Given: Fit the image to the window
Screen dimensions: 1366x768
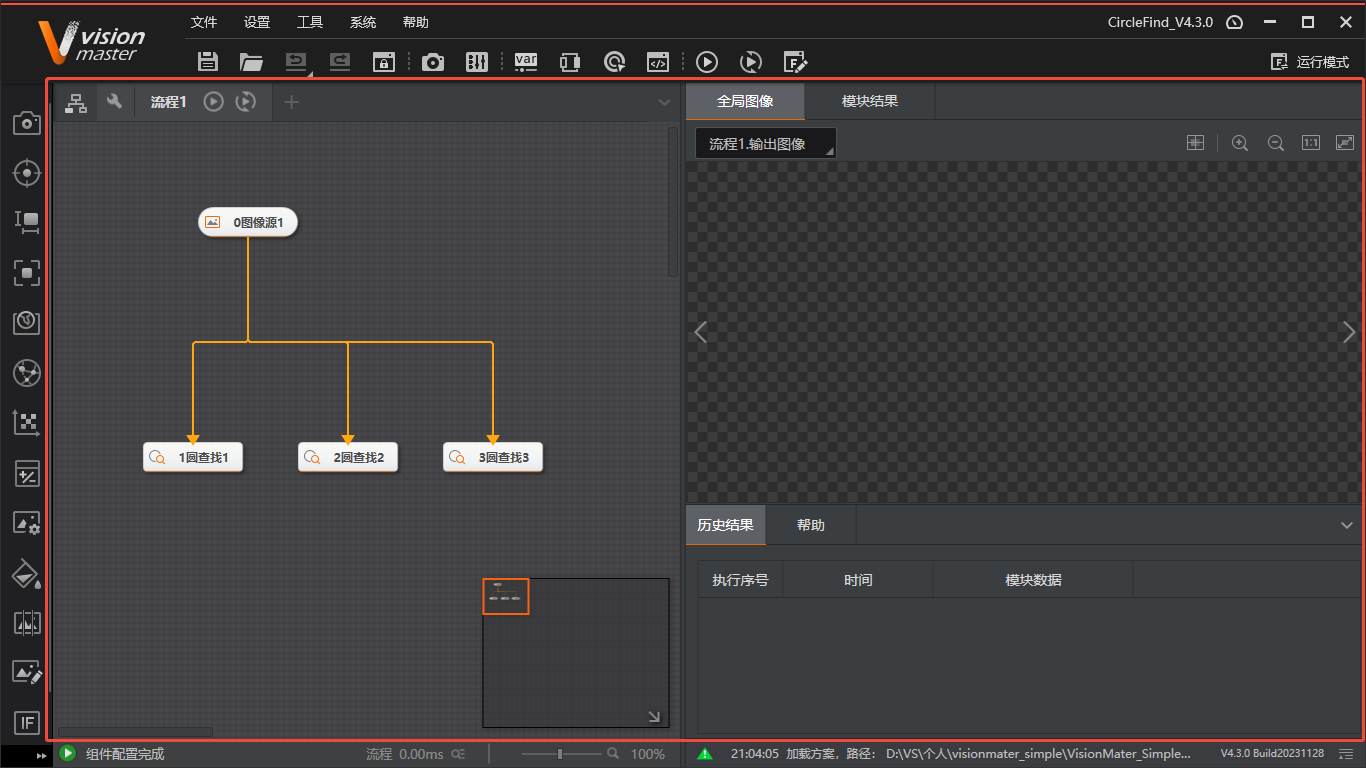Looking at the screenshot, I should (1345, 143).
